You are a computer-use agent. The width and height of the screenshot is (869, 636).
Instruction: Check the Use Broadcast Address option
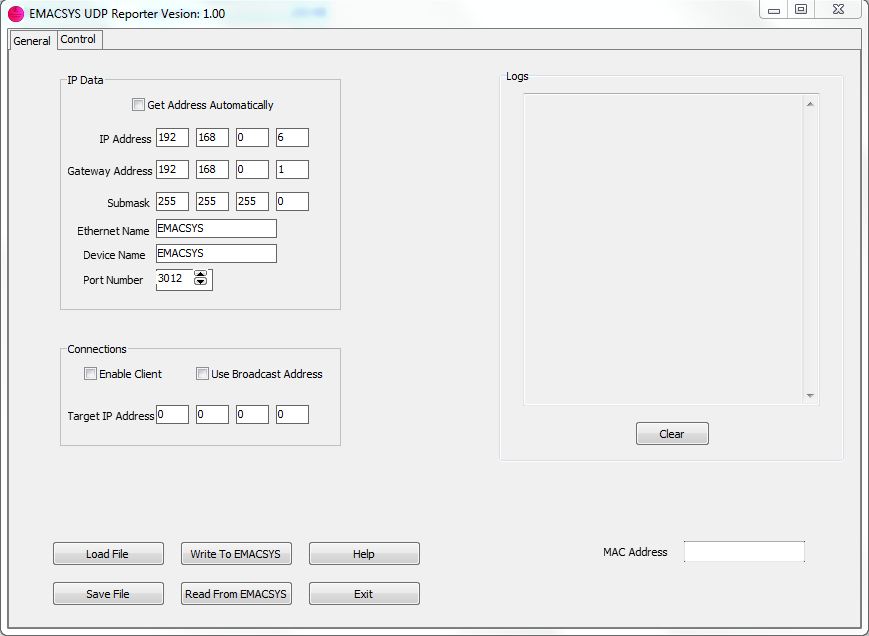click(203, 374)
